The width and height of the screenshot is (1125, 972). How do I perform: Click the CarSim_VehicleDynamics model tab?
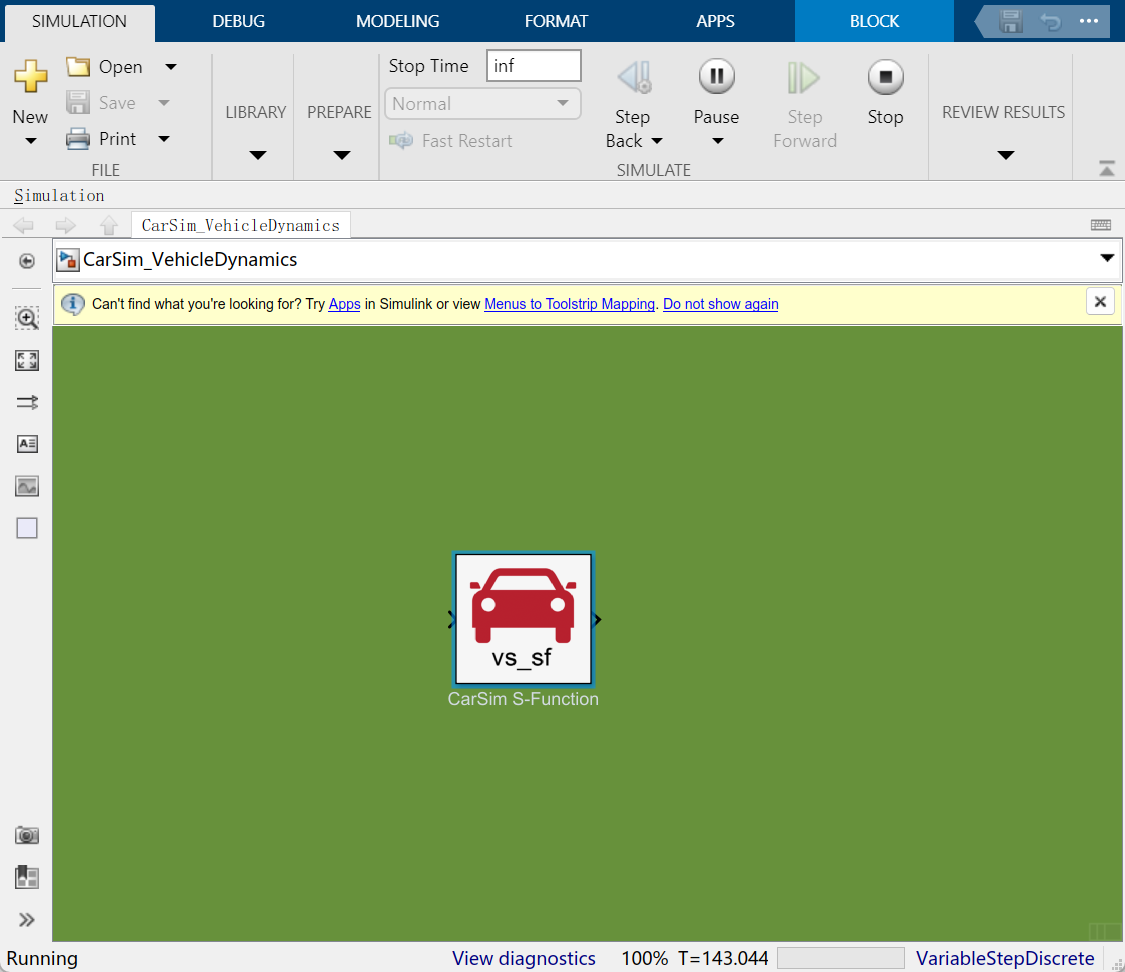point(240,225)
